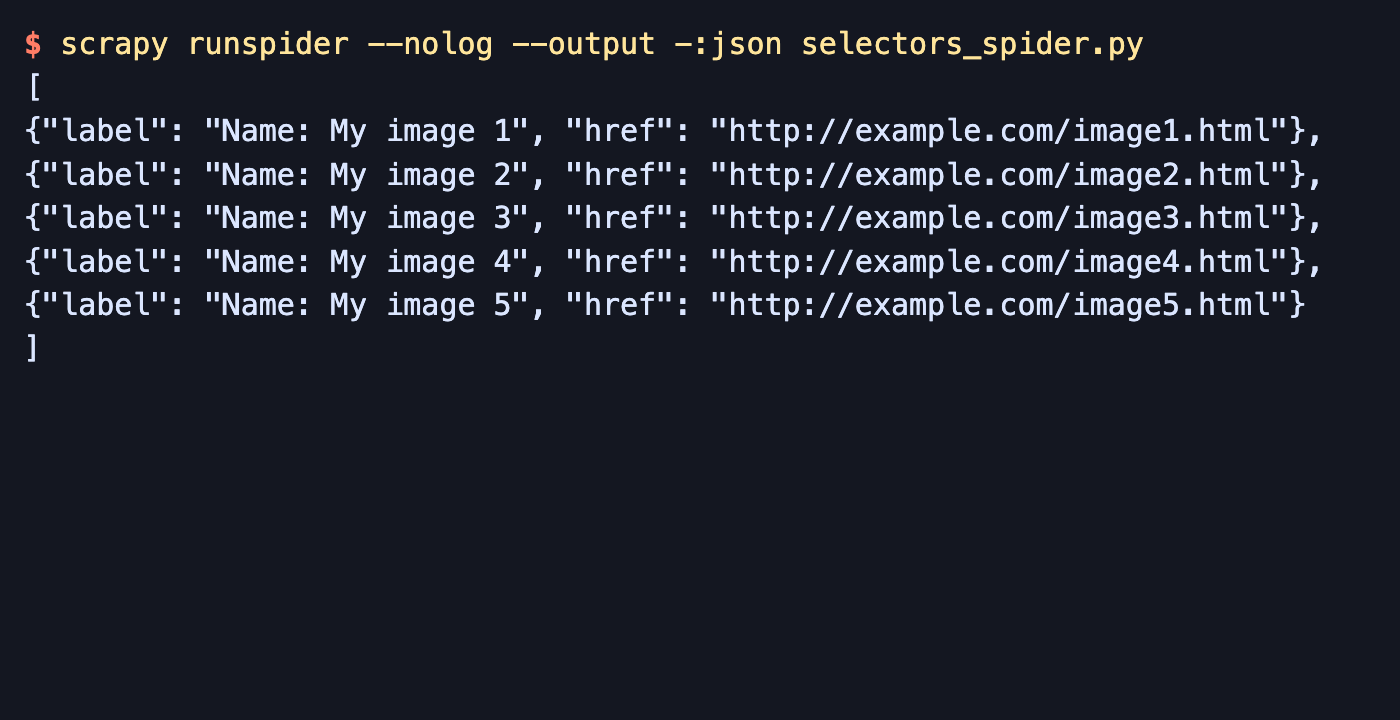Click the opening square bracket line

point(34,88)
